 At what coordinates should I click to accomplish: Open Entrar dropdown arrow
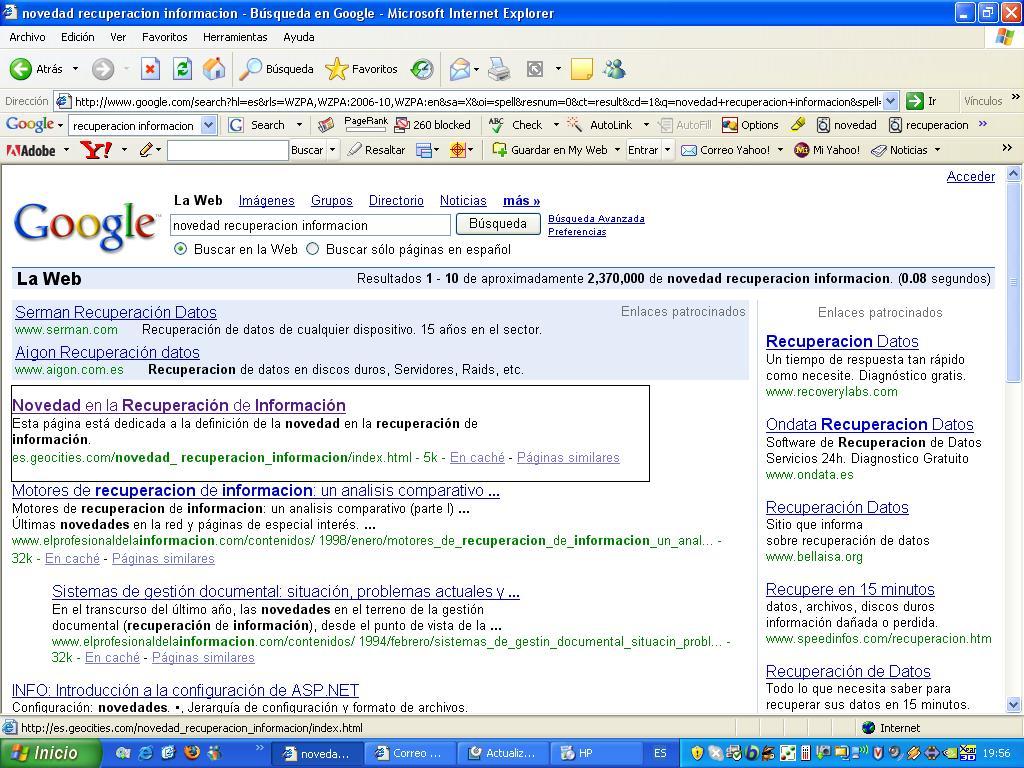(x=667, y=150)
